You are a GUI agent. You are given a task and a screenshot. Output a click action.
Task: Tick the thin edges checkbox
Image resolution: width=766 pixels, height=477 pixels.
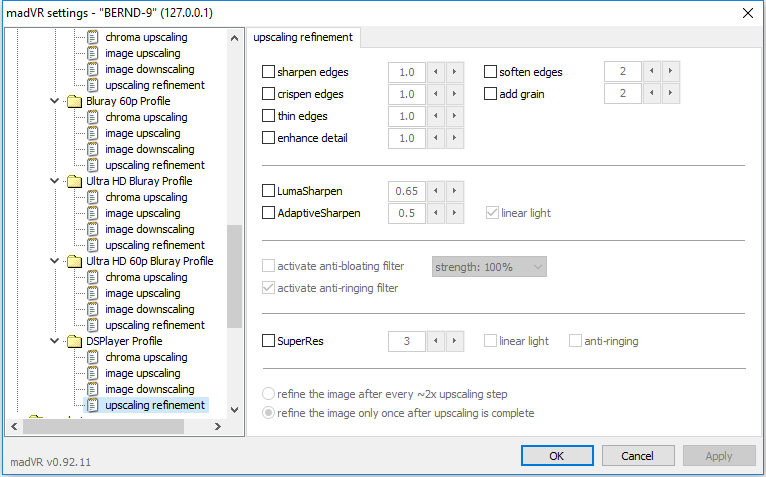pyautogui.click(x=268, y=116)
